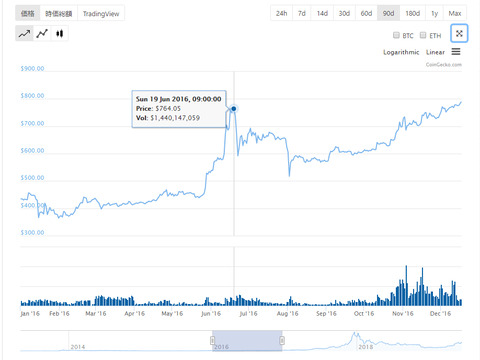Click the $600.00 axis label
The image size is (480, 360).
coord(32,150)
